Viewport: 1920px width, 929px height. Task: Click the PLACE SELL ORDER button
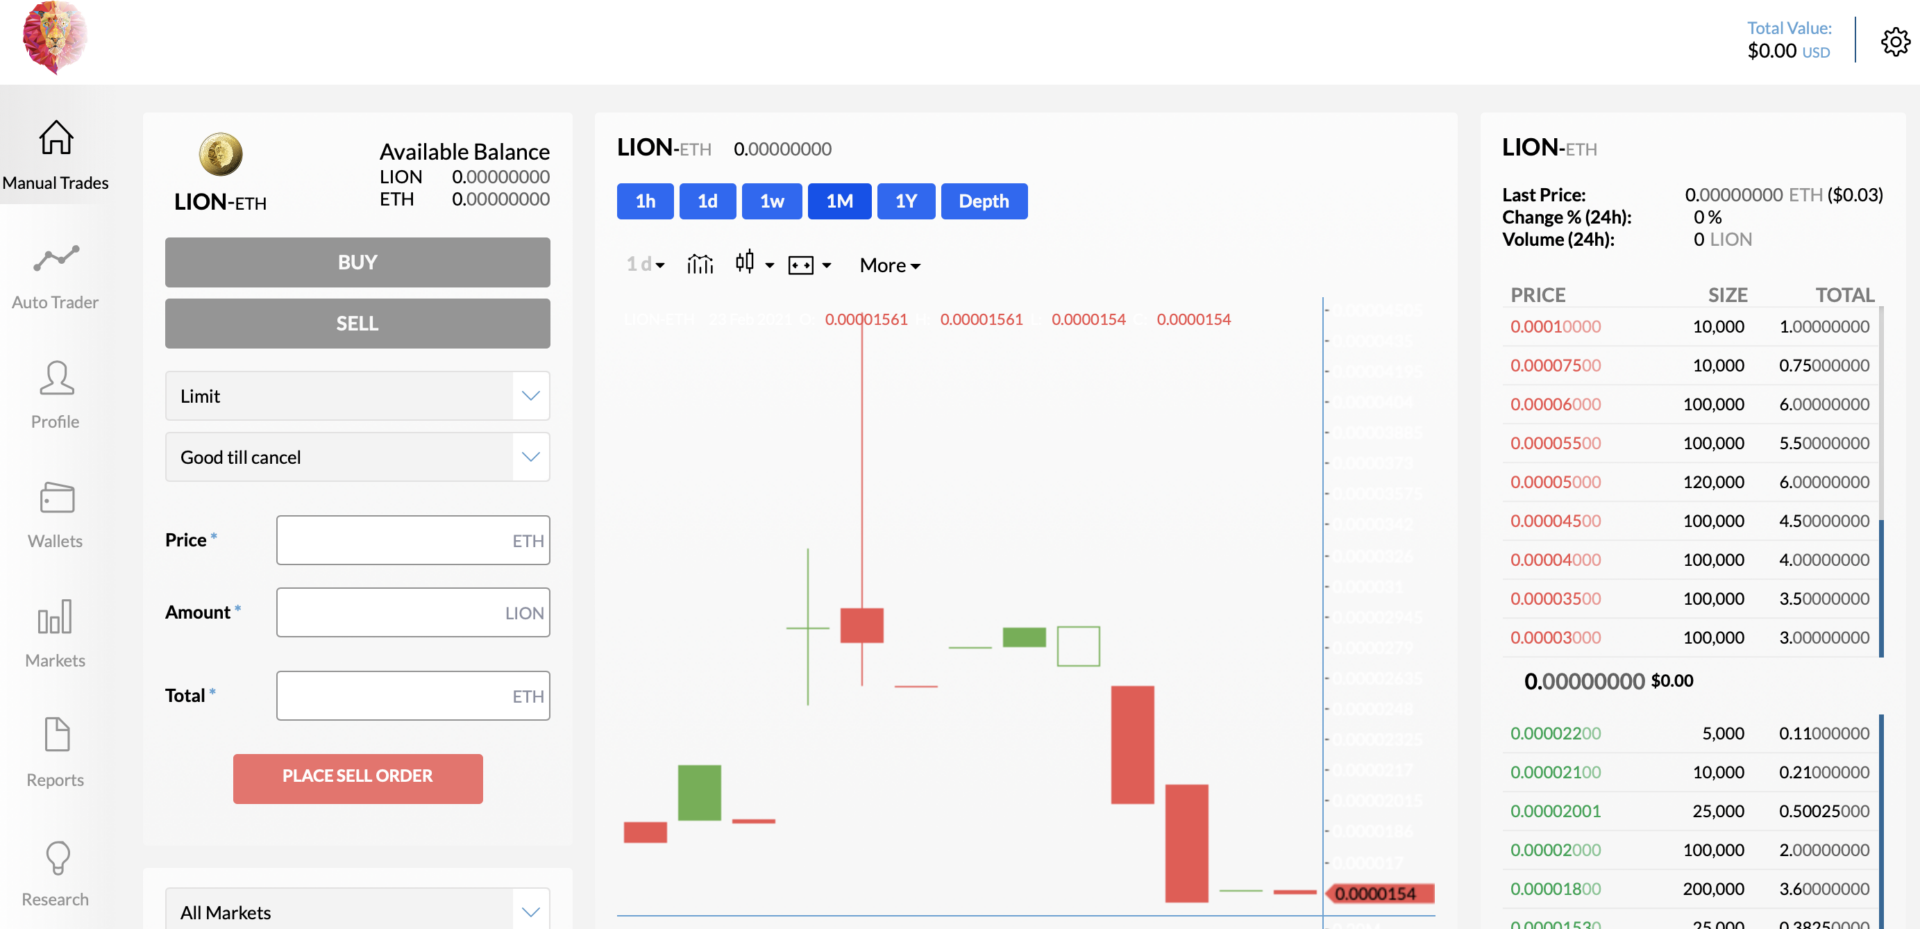[x=357, y=777]
